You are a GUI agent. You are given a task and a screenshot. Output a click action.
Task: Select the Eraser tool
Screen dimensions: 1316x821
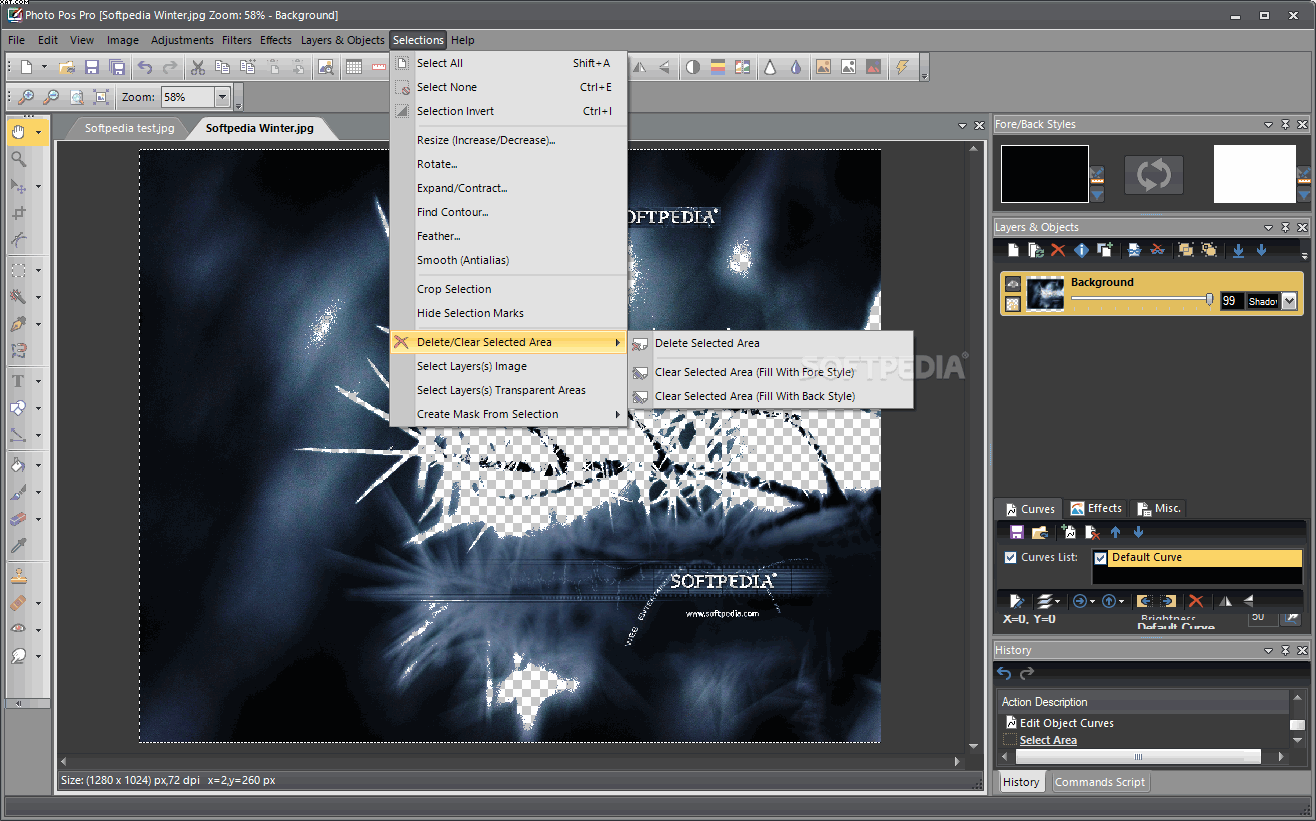click(18, 519)
